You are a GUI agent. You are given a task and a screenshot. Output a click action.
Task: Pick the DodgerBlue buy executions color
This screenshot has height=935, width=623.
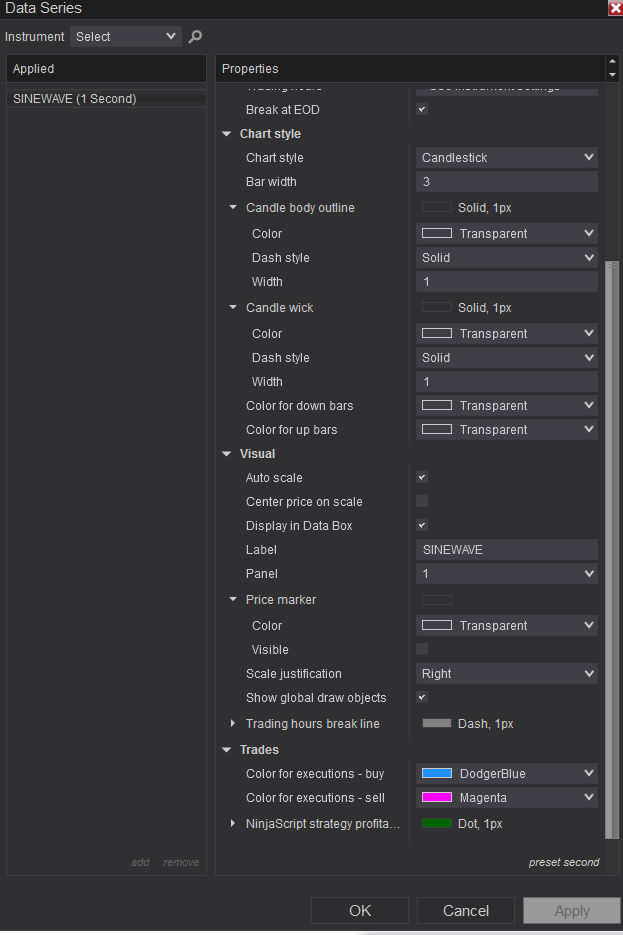506,774
